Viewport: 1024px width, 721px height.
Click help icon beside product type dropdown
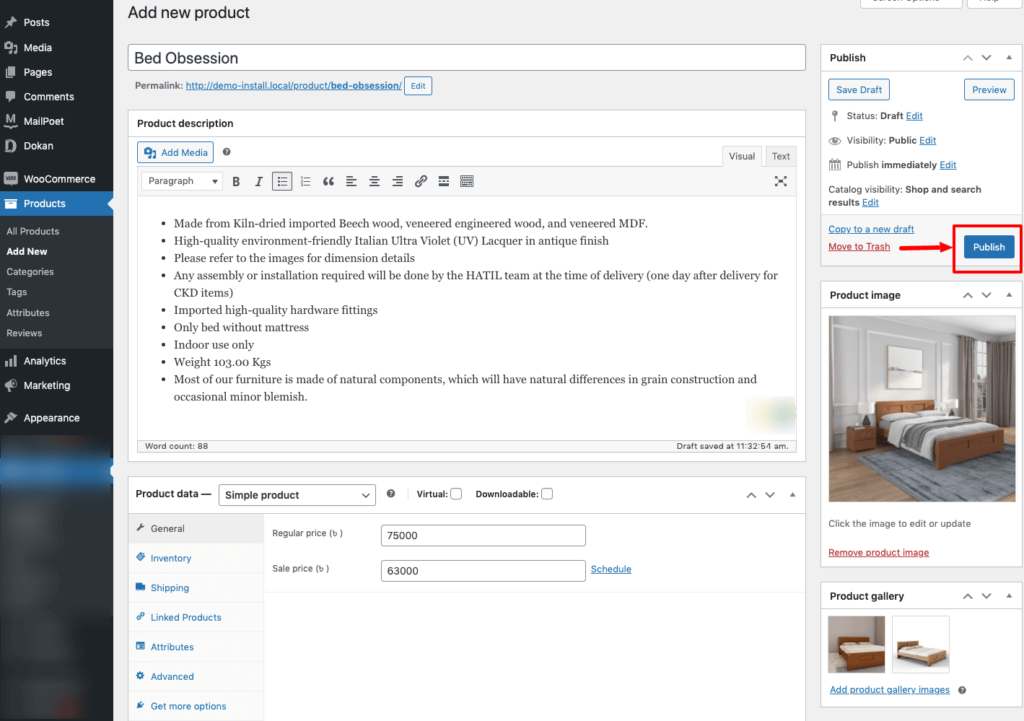click(x=391, y=494)
